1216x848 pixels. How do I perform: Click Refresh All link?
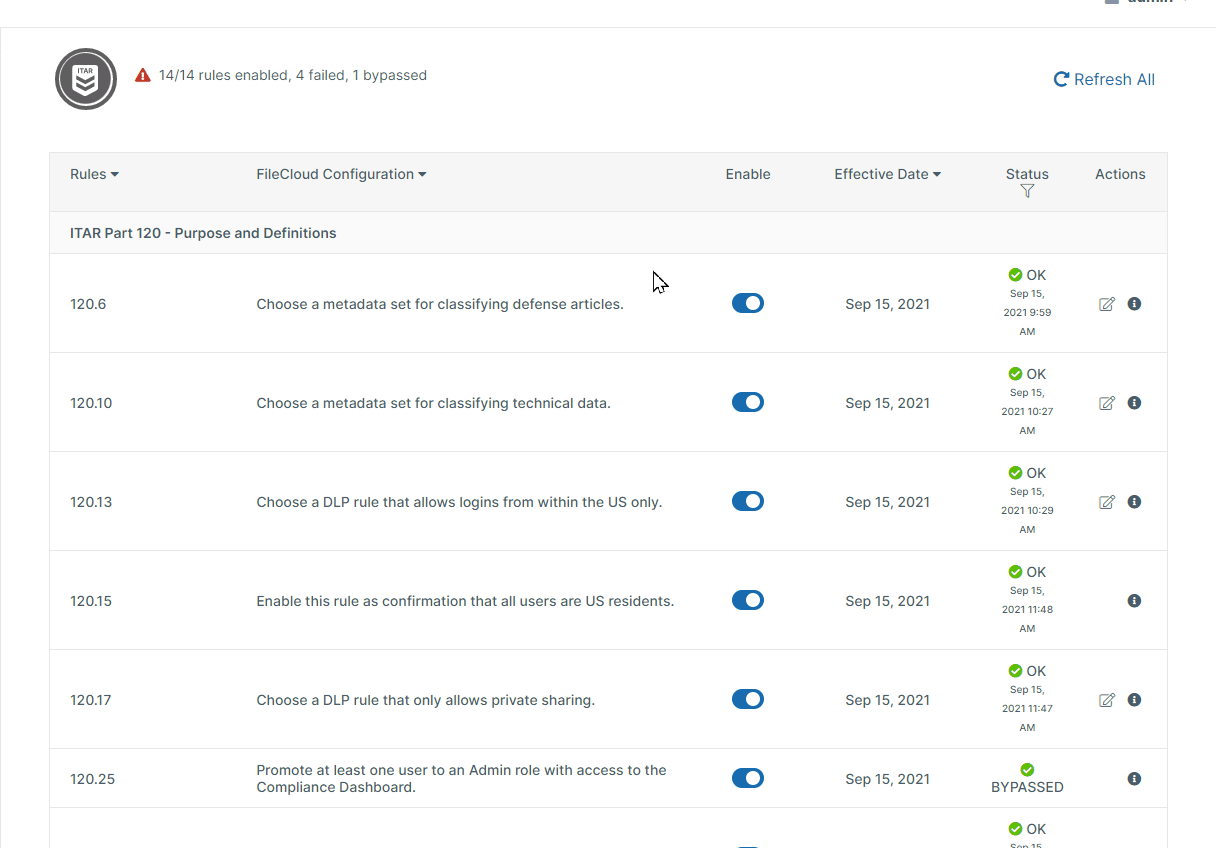[1104, 79]
